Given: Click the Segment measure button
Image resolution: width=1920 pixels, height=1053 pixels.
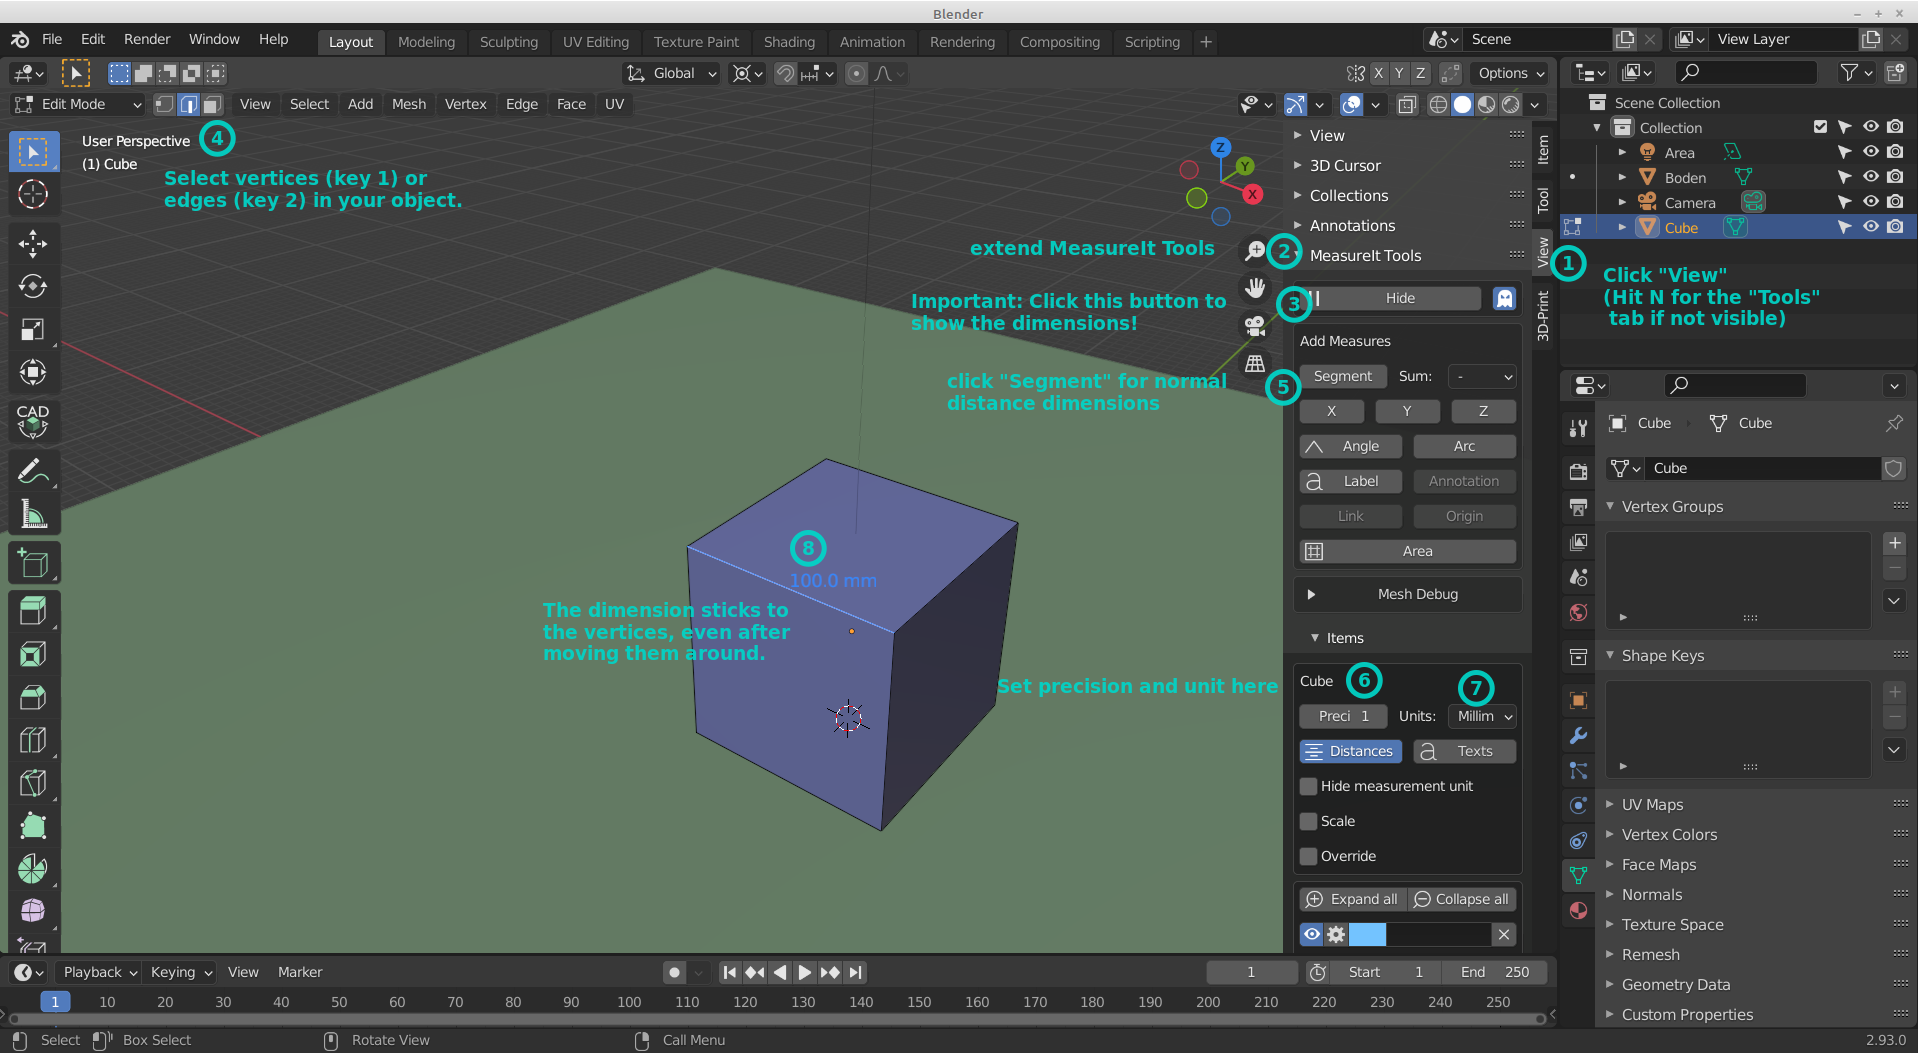Looking at the screenshot, I should [x=1342, y=376].
